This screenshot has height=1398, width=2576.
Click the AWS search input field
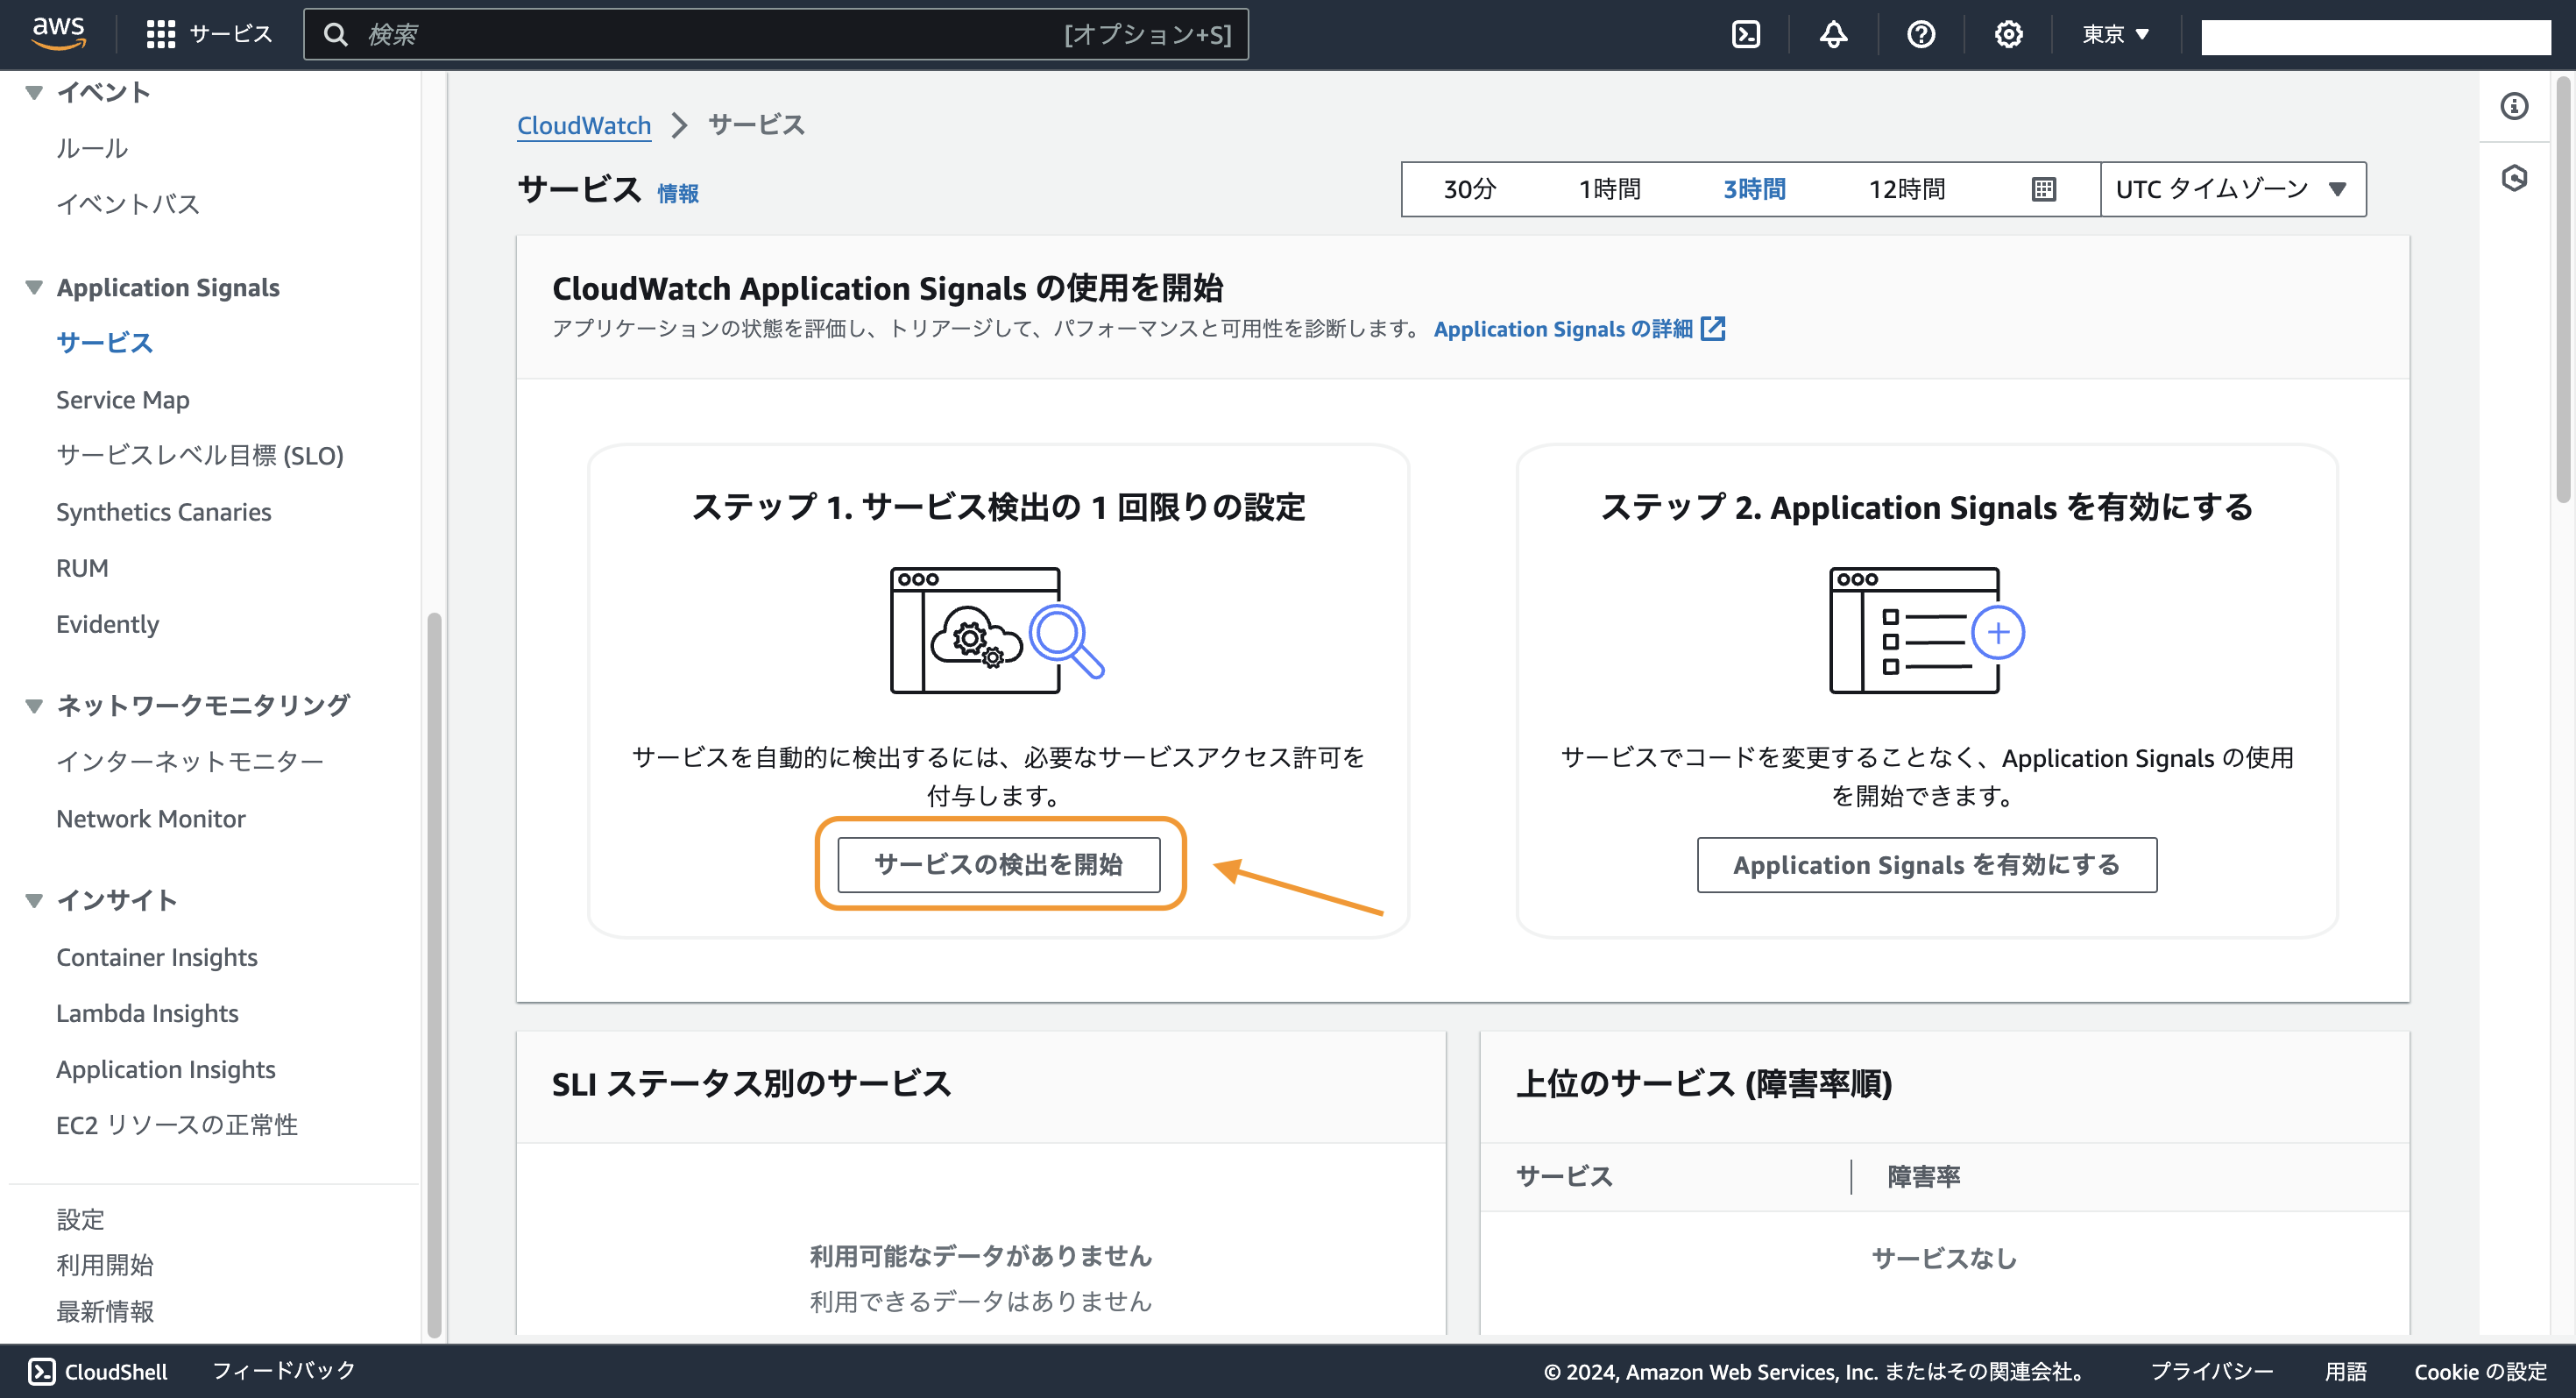tap(700, 35)
